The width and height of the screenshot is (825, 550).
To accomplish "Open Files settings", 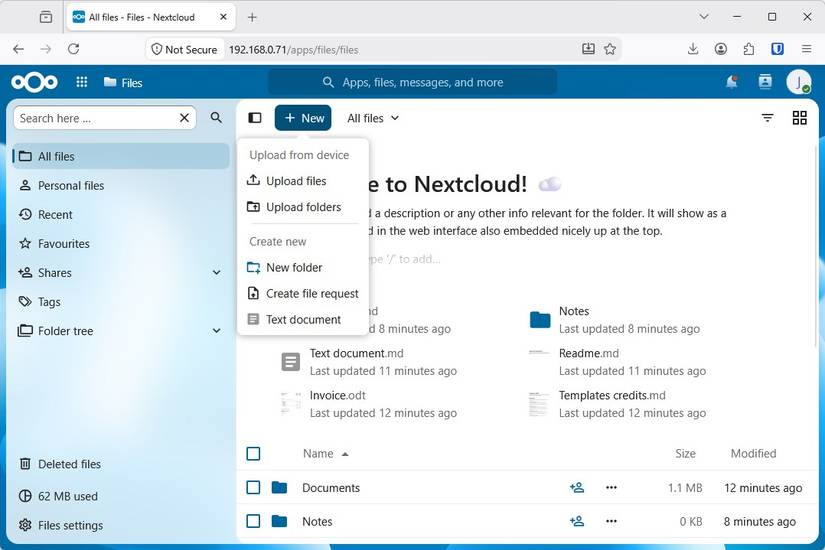I will point(121,525).
